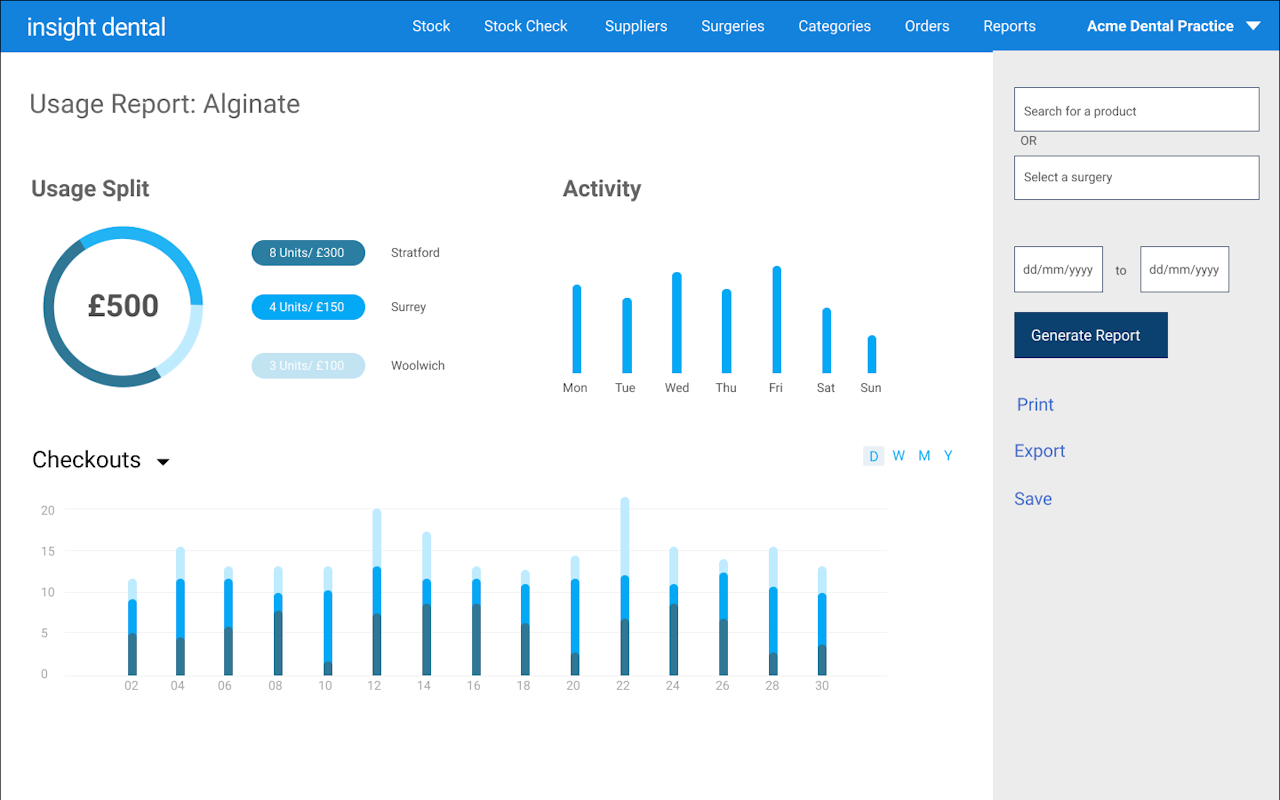The image size is (1280, 800).
Task: Click the Search for a product field
Action: tap(1136, 110)
